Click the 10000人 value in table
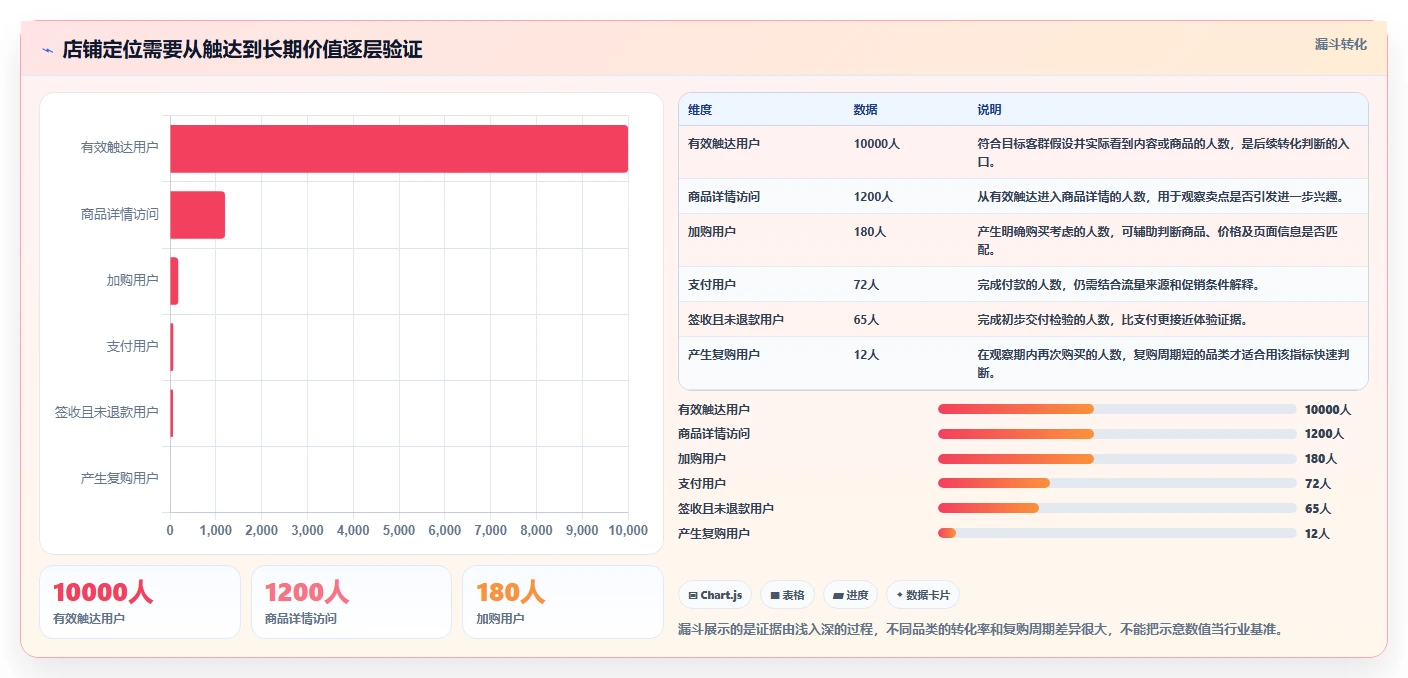This screenshot has width=1408, height=678. 877,144
